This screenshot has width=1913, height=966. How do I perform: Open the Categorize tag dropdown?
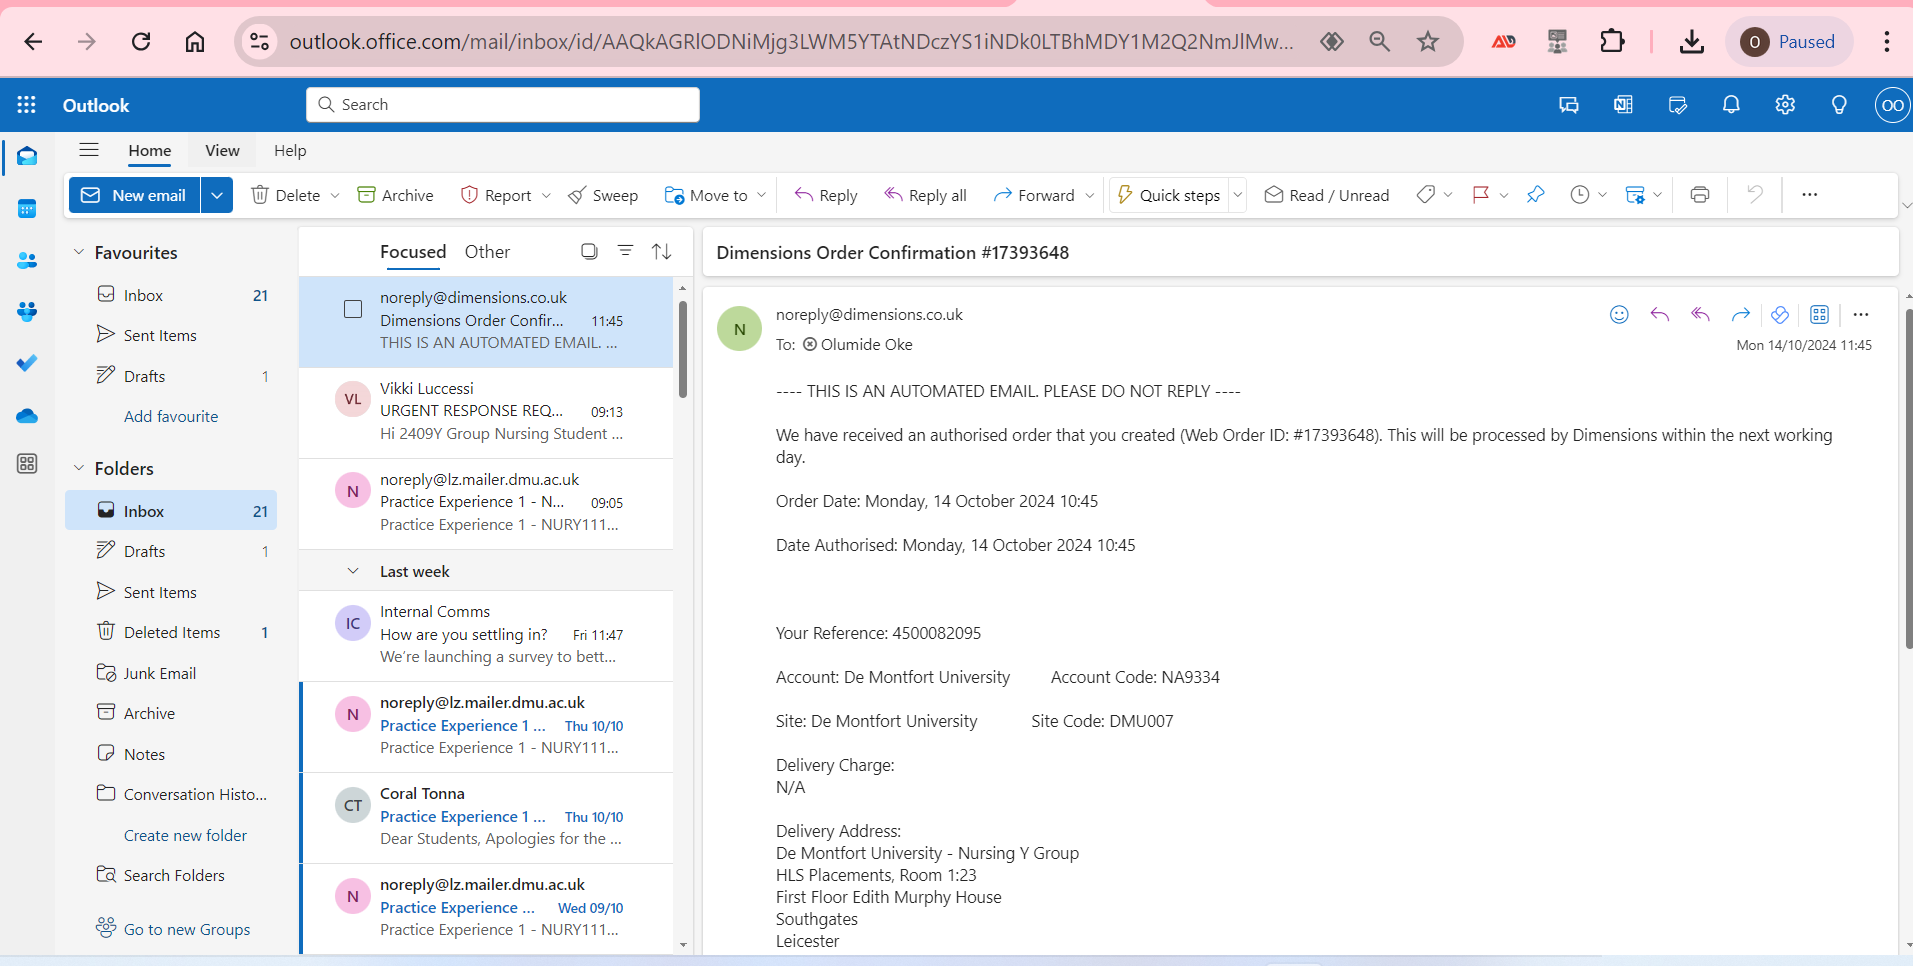(1448, 195)
